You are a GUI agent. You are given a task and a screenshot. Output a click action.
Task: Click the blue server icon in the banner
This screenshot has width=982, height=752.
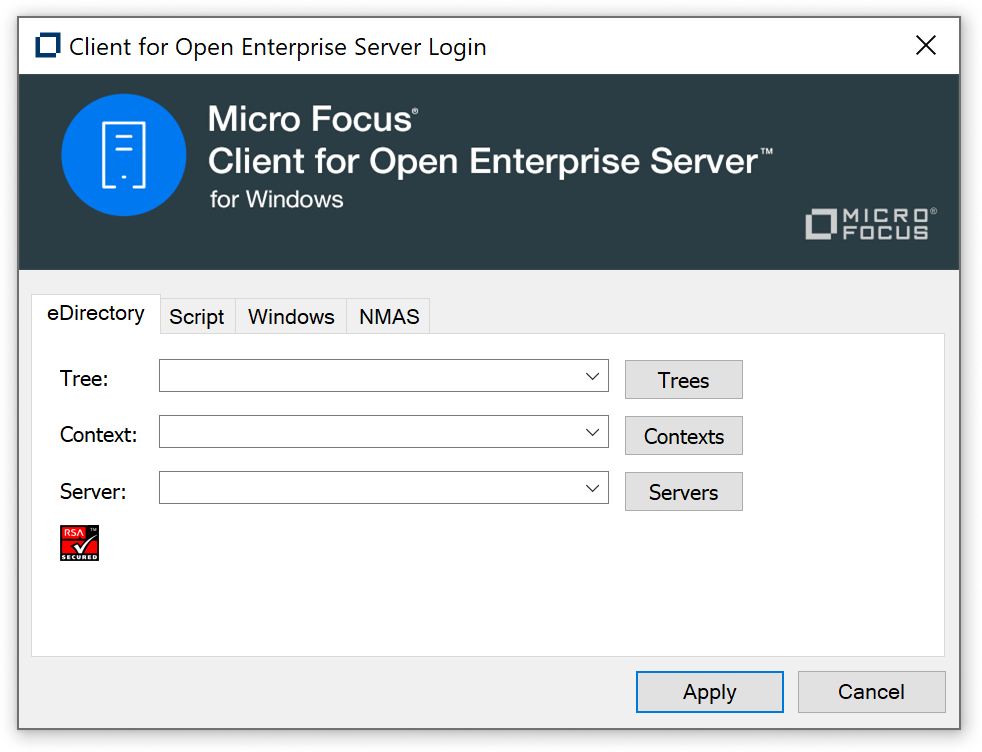(x=124, y=155)
